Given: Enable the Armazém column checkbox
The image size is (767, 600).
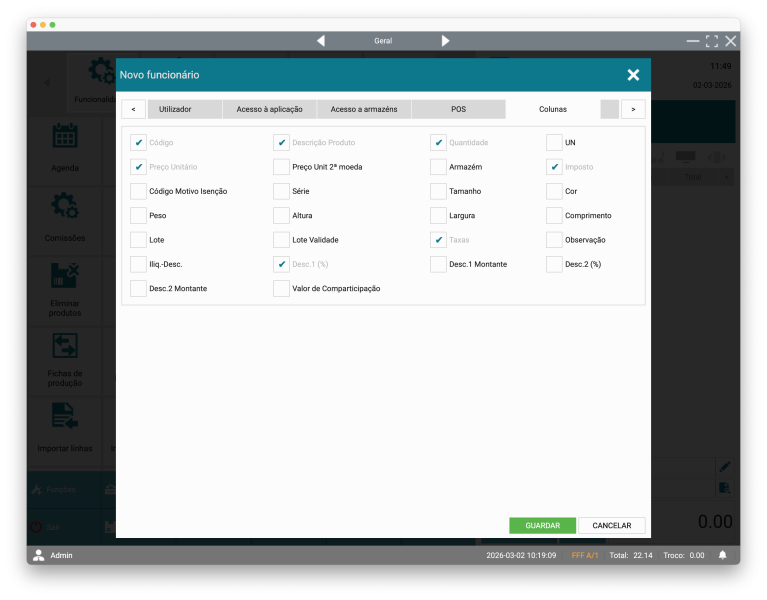Looking at the screenshot, I should (438, 167).
